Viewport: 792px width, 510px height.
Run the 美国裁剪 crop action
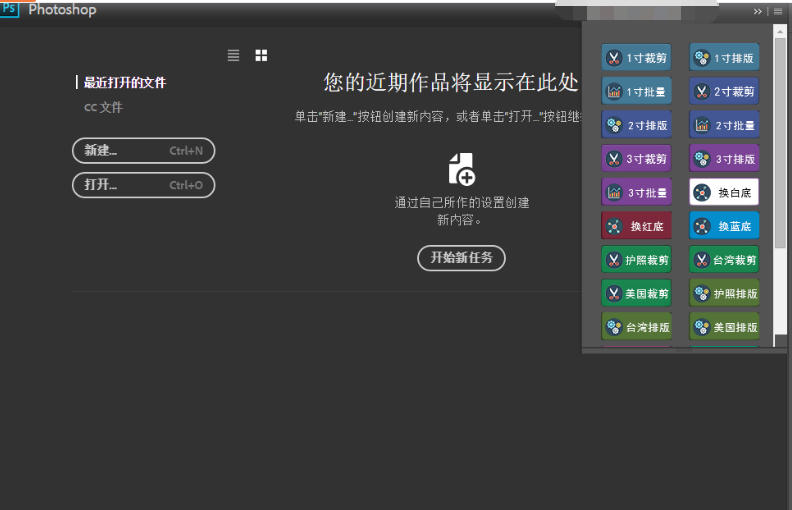pos(636,293)
